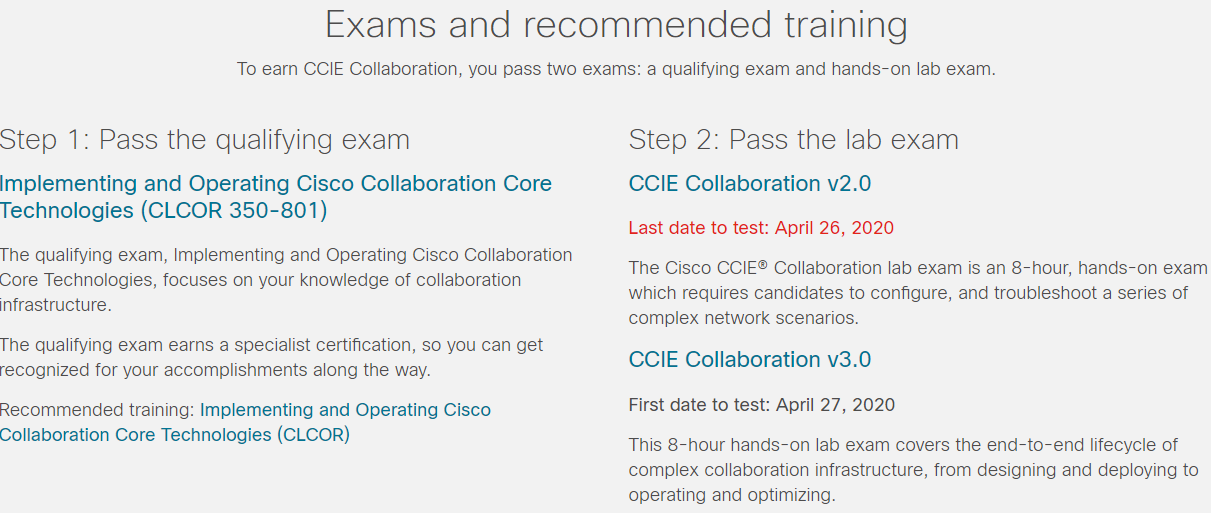Click the sentence starting 'This 8-hour hands-on lab exam'
The width and height of the screenshot is (1211, 513).
pyautogui.click(x=913, y=470)
